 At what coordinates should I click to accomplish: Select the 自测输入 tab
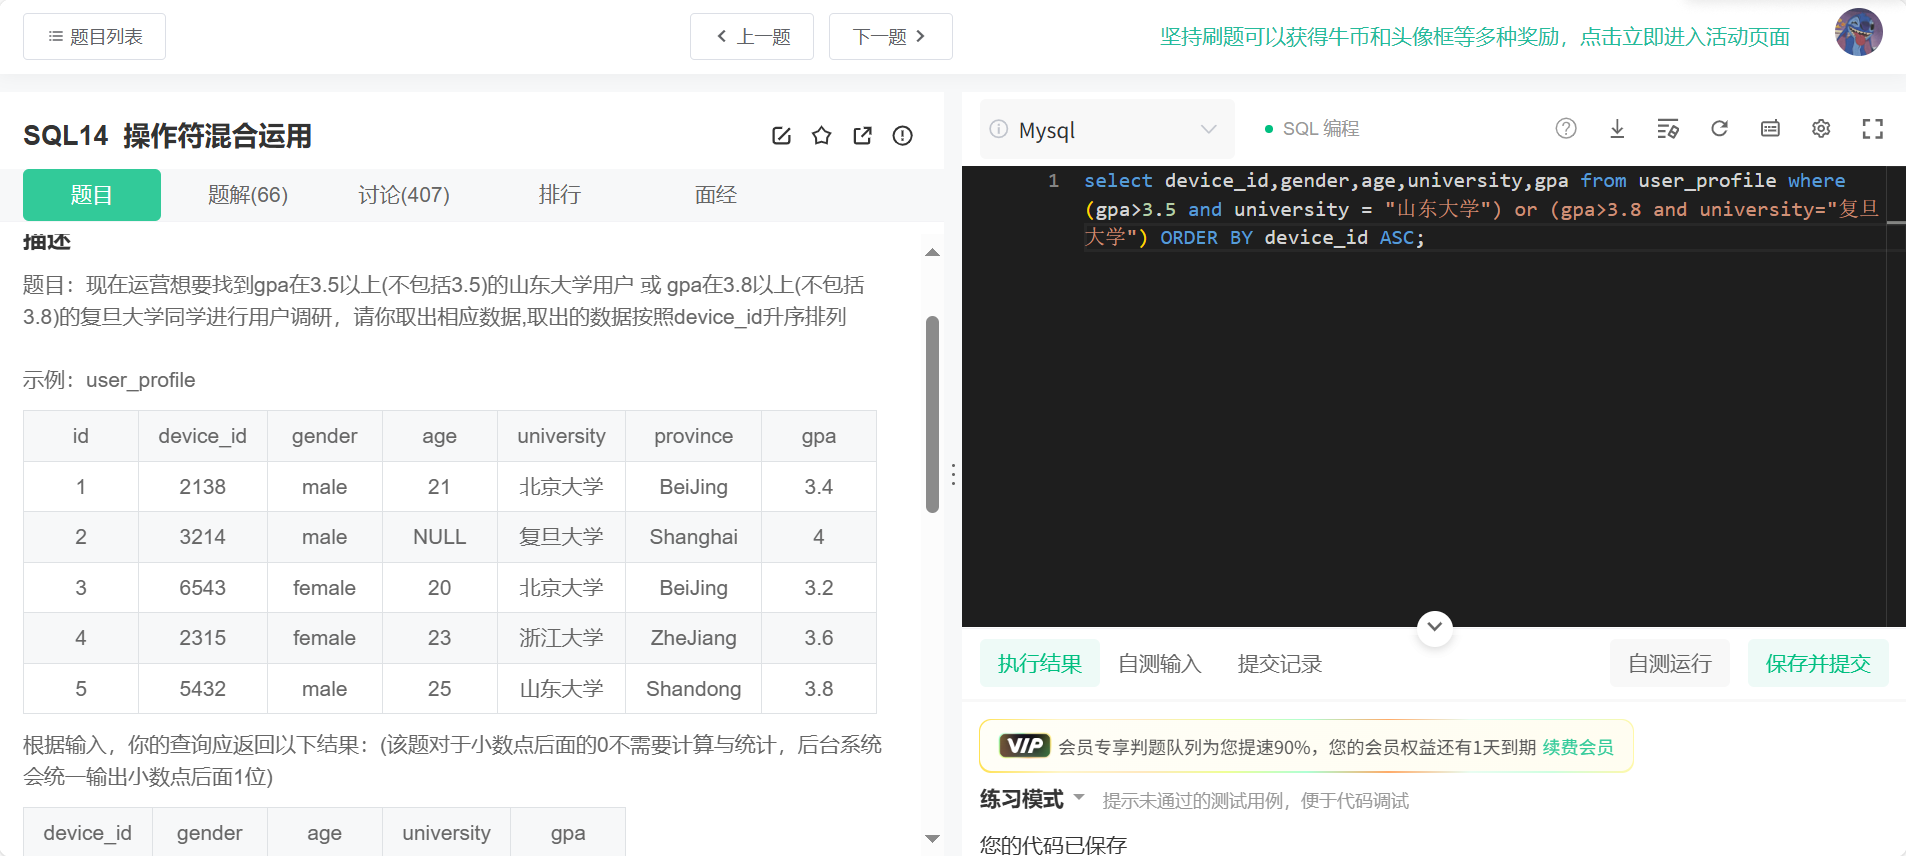[1160, 664]
